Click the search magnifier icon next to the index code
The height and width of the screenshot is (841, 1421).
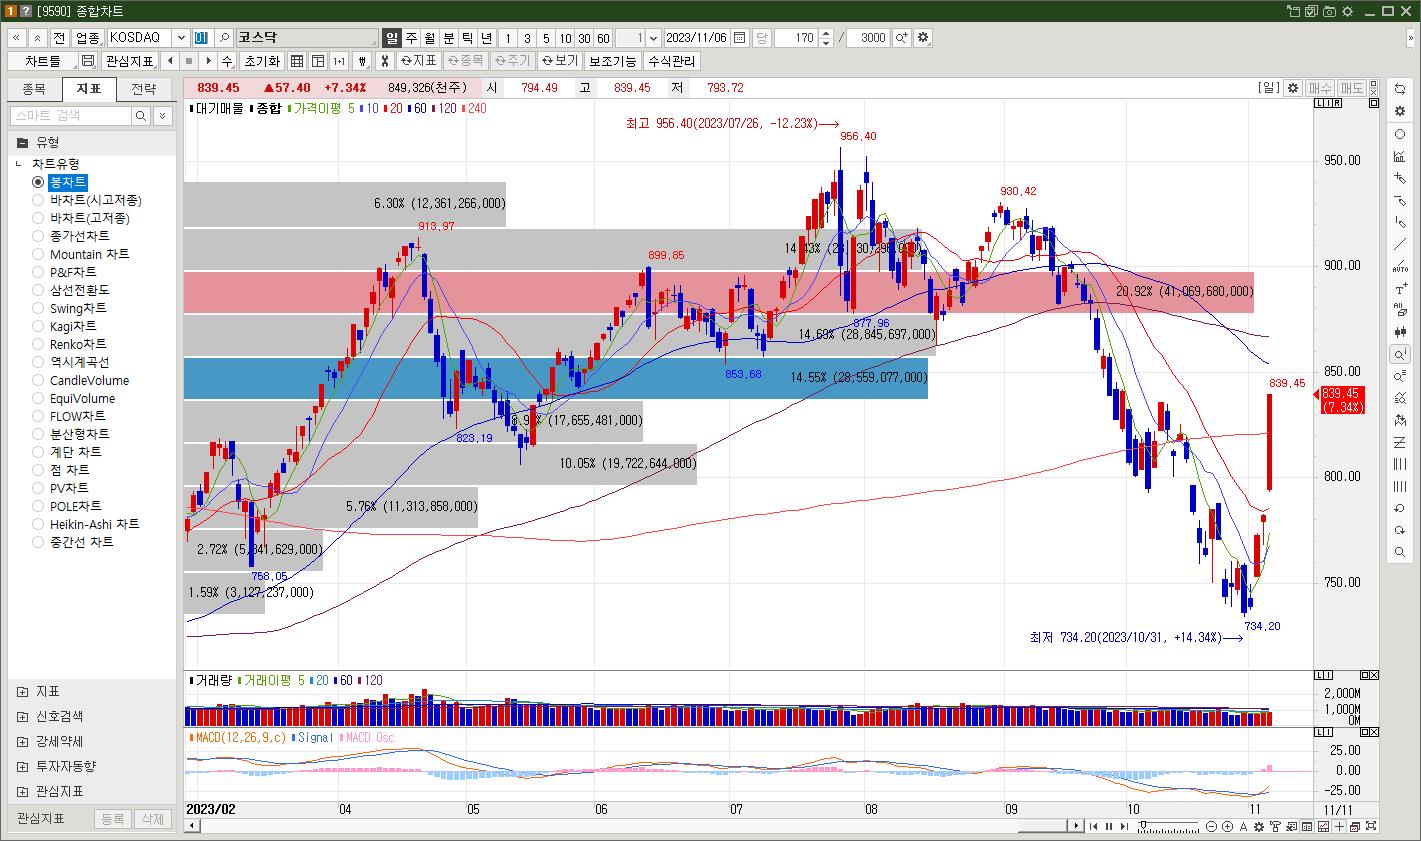click(225, 38)
